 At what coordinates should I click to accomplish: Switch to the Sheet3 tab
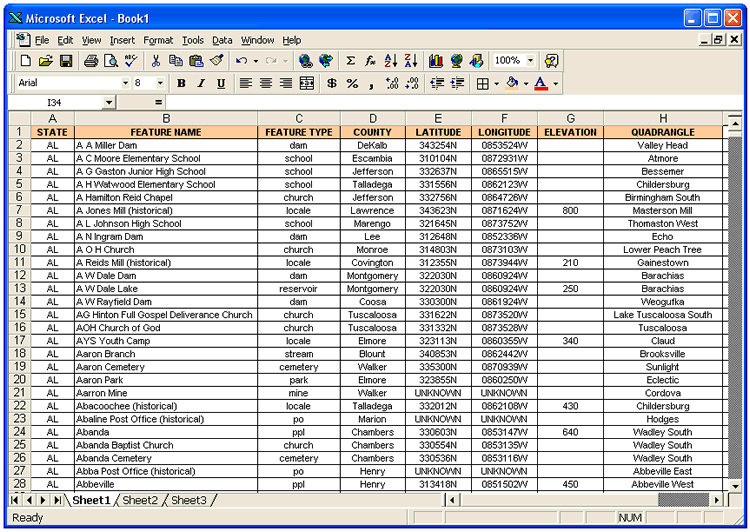189,500
